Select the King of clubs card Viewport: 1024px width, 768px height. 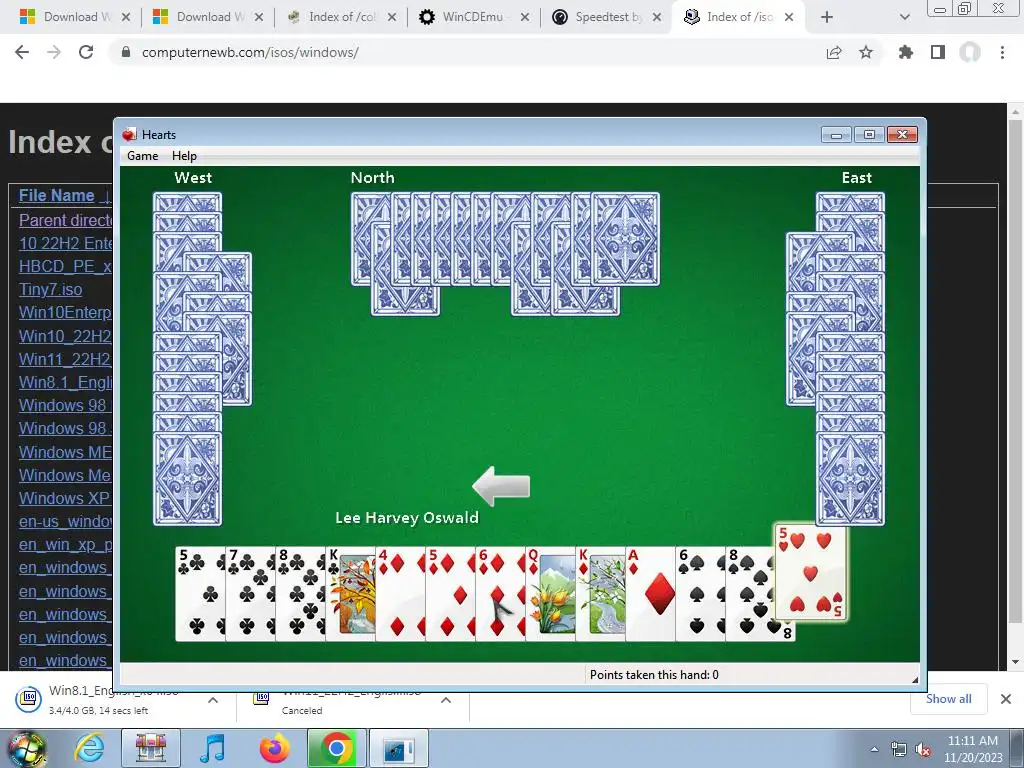tap(351, 594)
